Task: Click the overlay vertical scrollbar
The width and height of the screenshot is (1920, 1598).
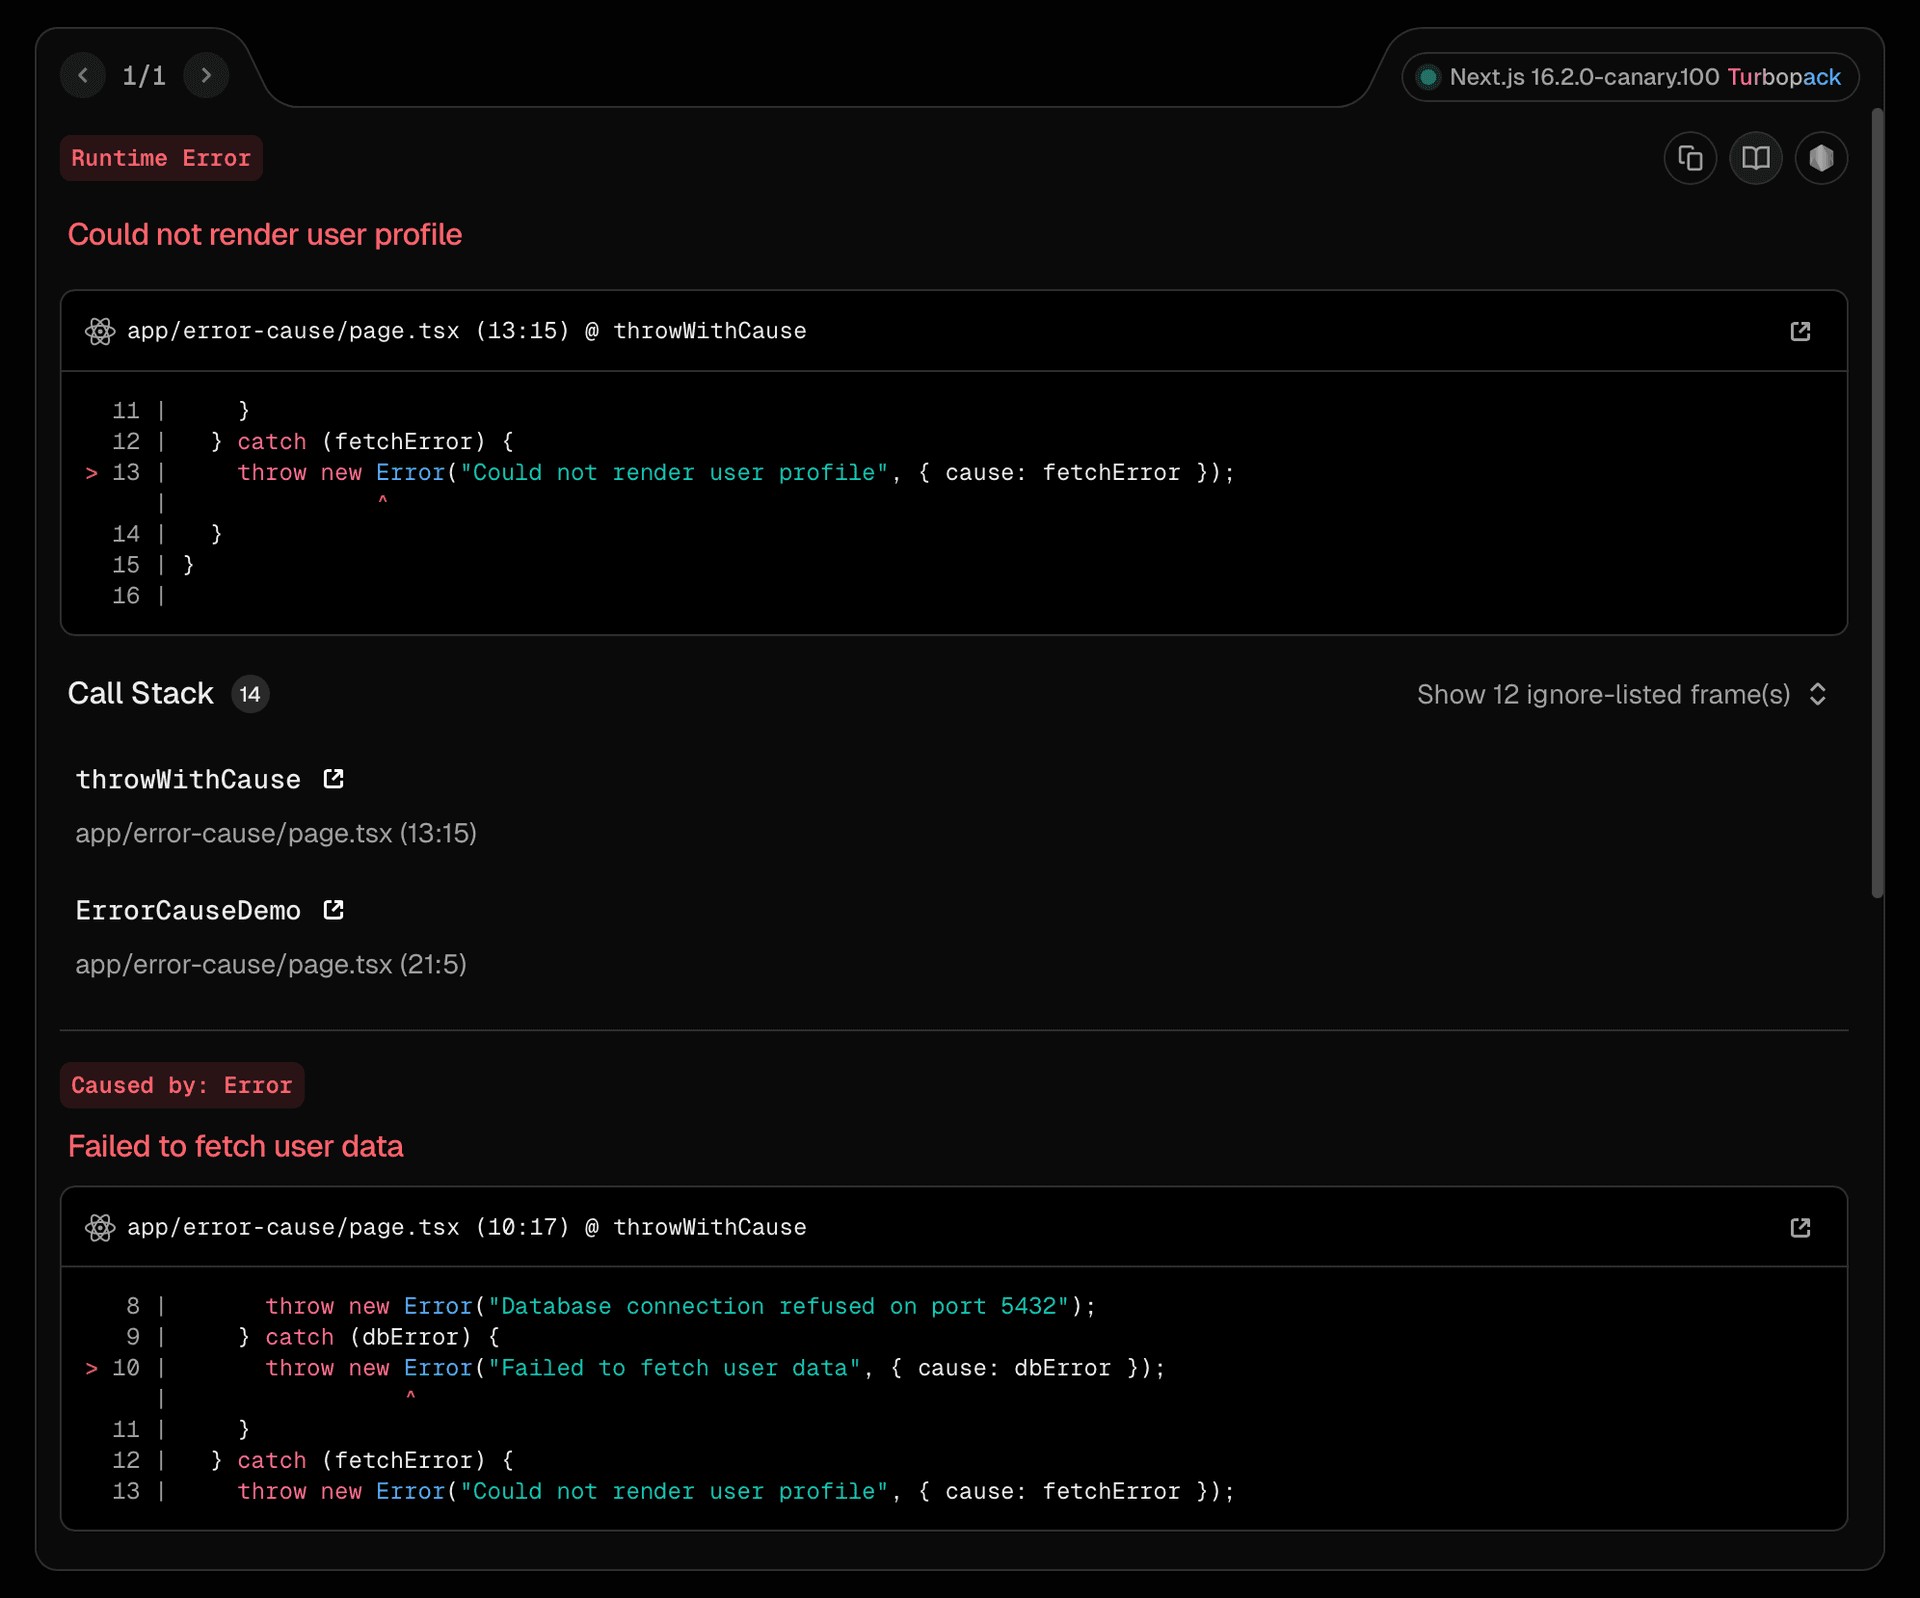Action: click(x=1877, y=500)
